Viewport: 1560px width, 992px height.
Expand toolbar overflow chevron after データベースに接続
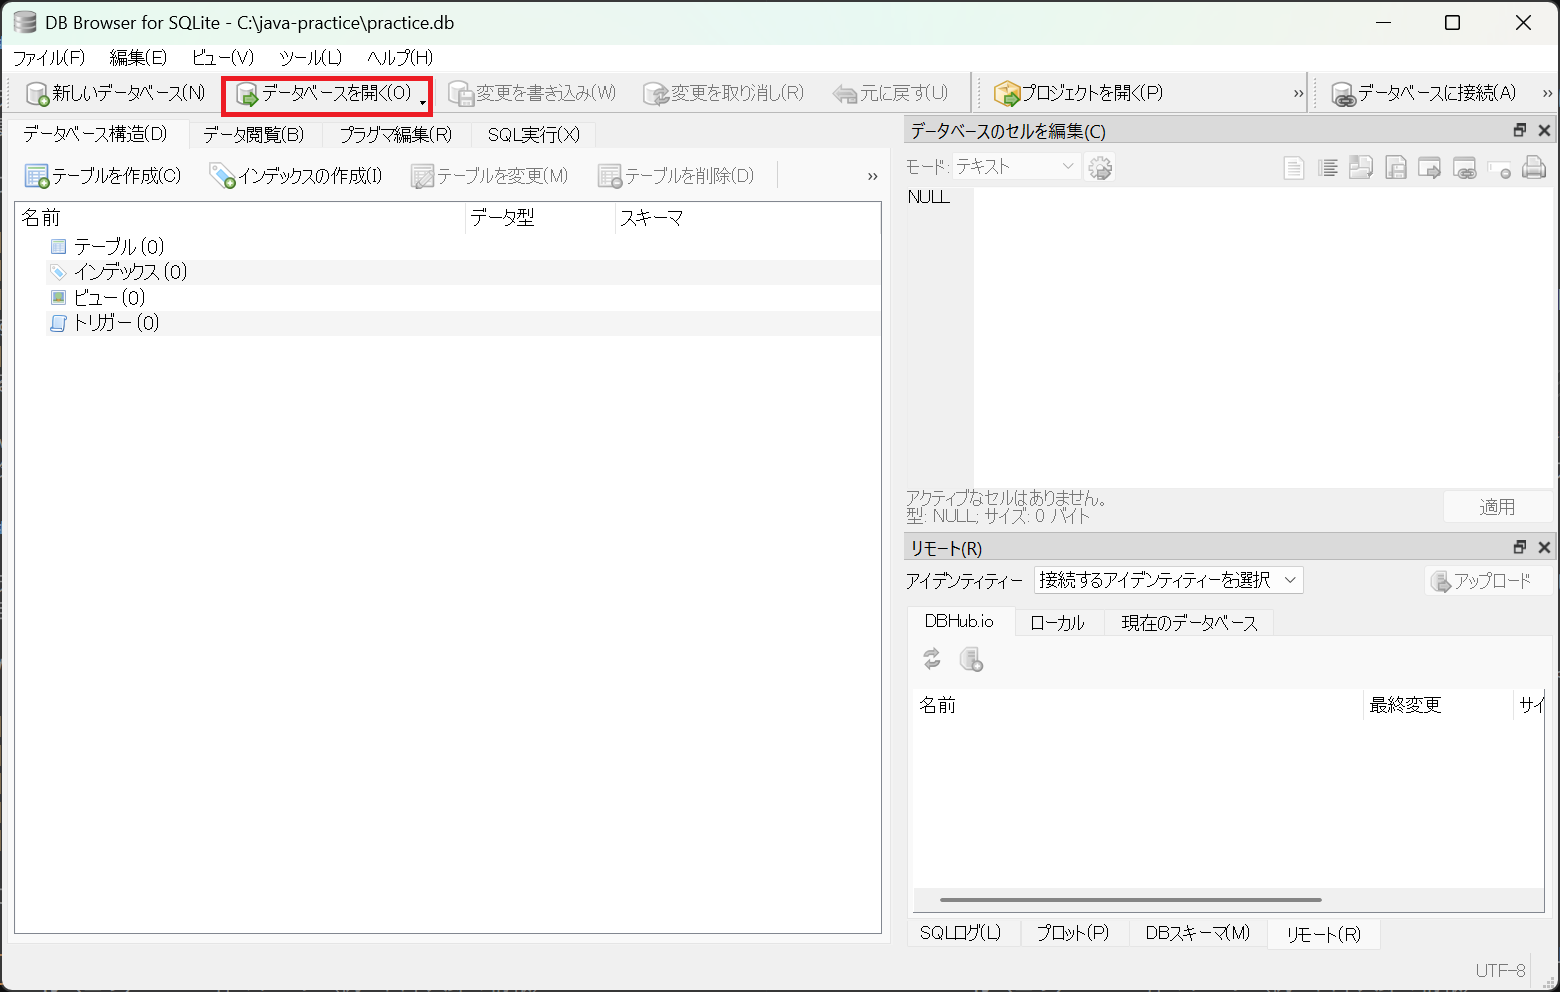[1547, 94]
